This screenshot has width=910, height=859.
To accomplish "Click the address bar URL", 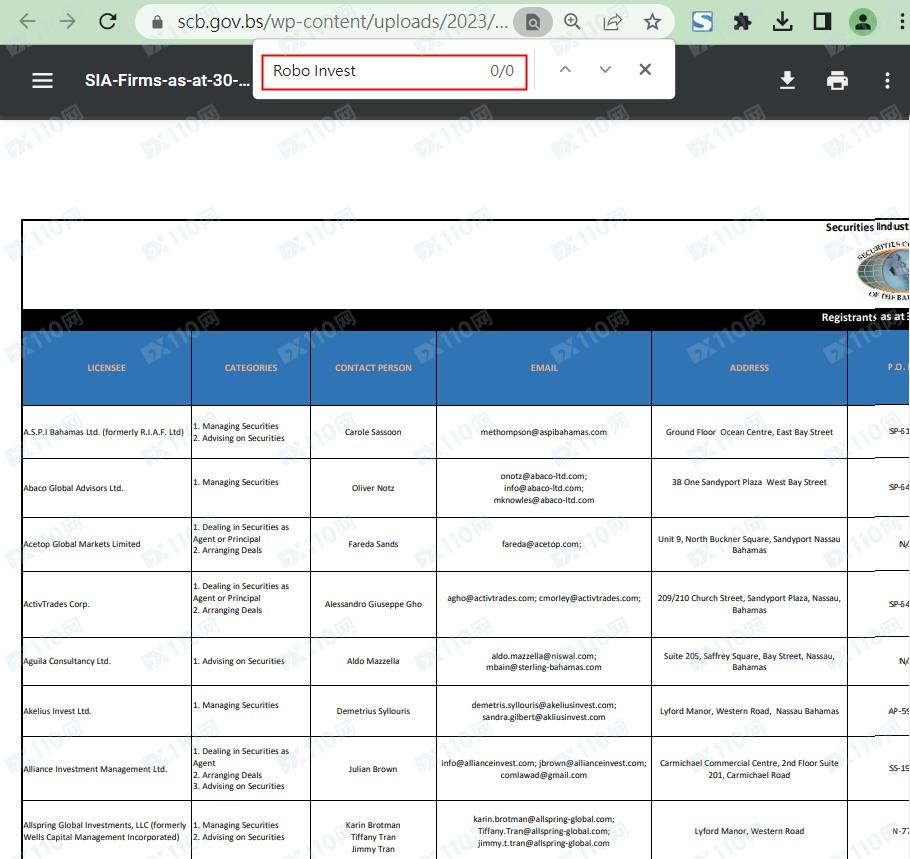I will click(x=340, y=21).
